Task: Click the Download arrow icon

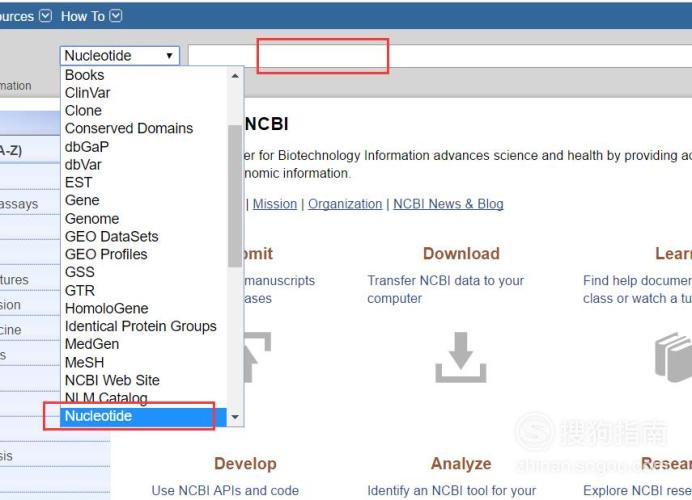Action: click(x=461, y=357)
